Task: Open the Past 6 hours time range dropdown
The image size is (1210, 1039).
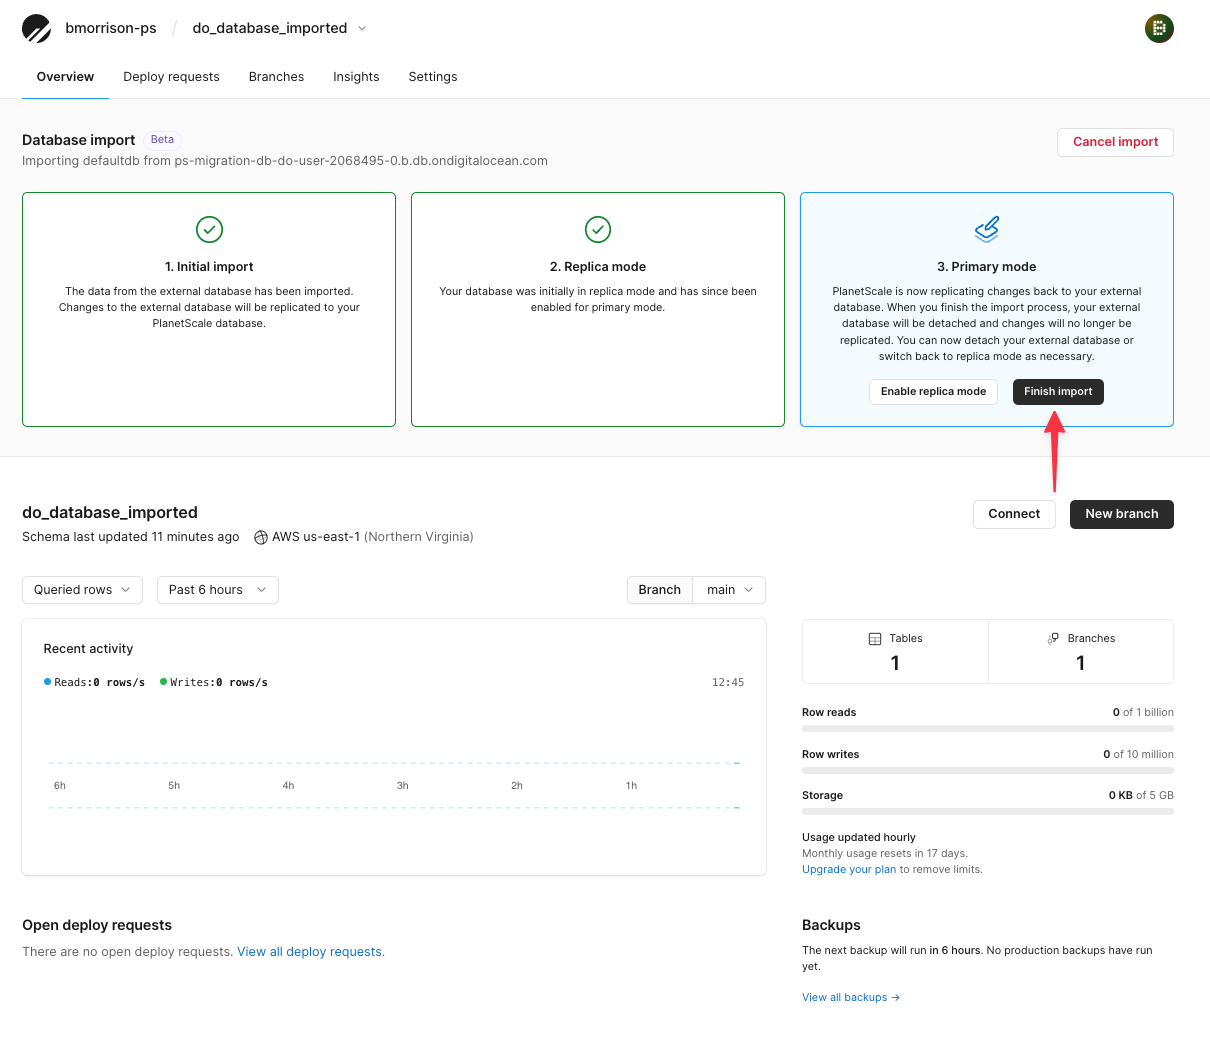Action: 218,590
